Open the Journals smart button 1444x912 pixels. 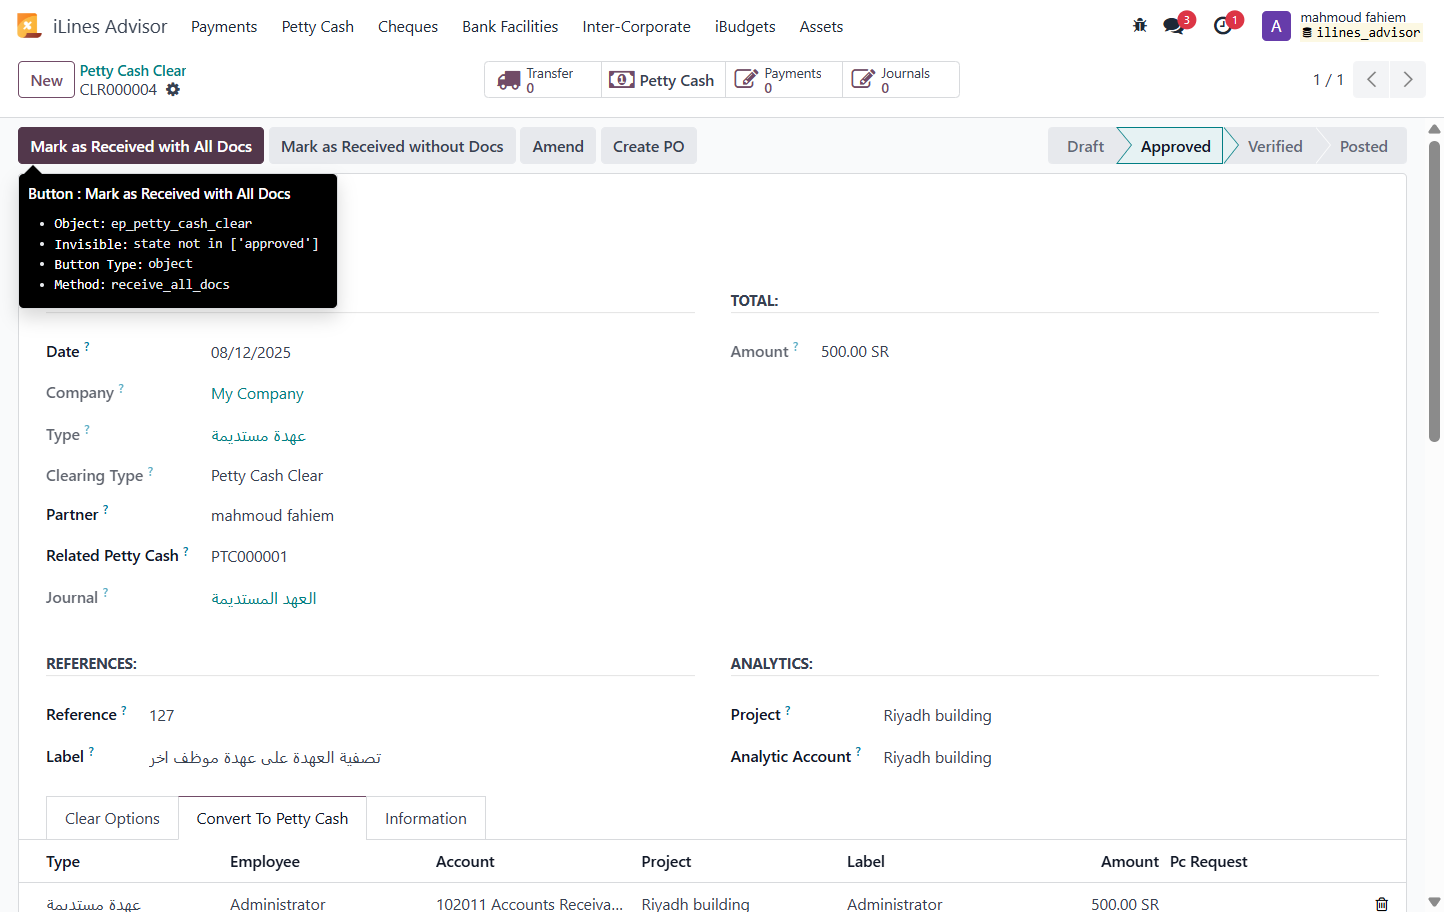coord(901,80)
